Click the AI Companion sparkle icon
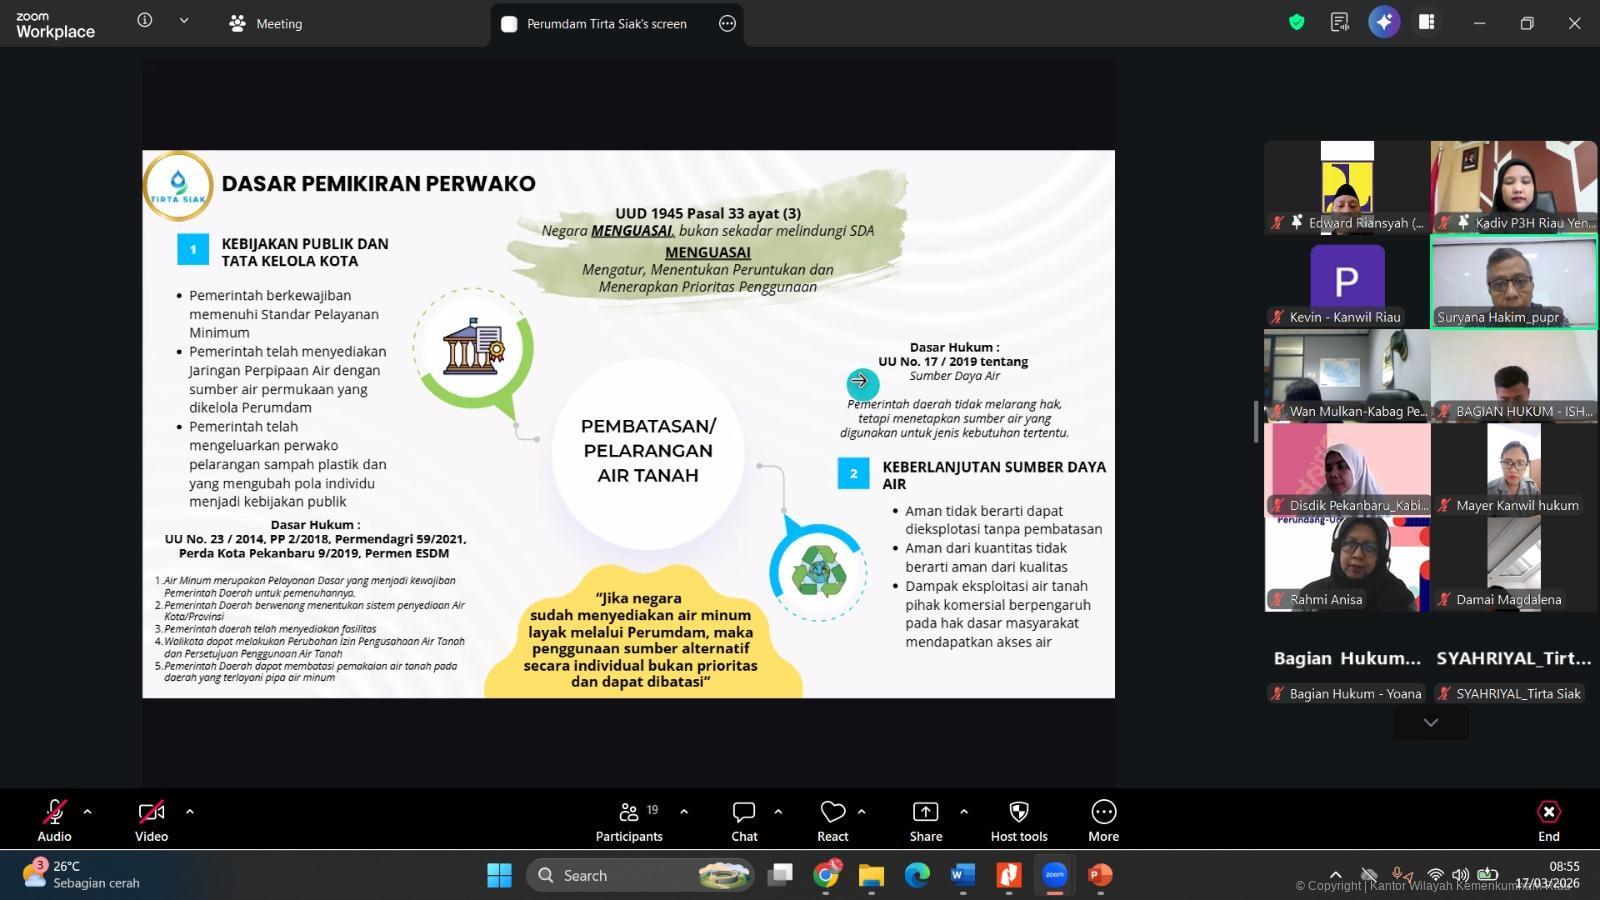Screen dimensions: 1600x900 pos(1384,22)
